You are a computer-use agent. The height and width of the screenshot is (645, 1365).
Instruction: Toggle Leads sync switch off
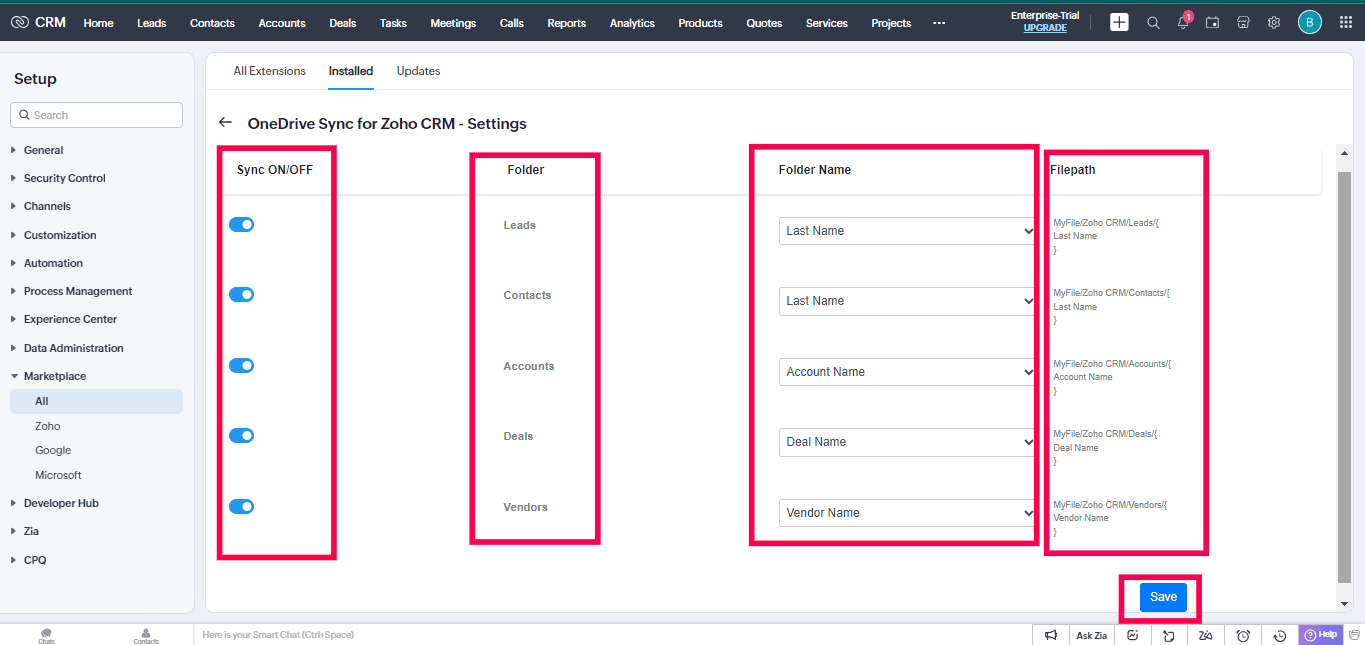pos(241,224)
